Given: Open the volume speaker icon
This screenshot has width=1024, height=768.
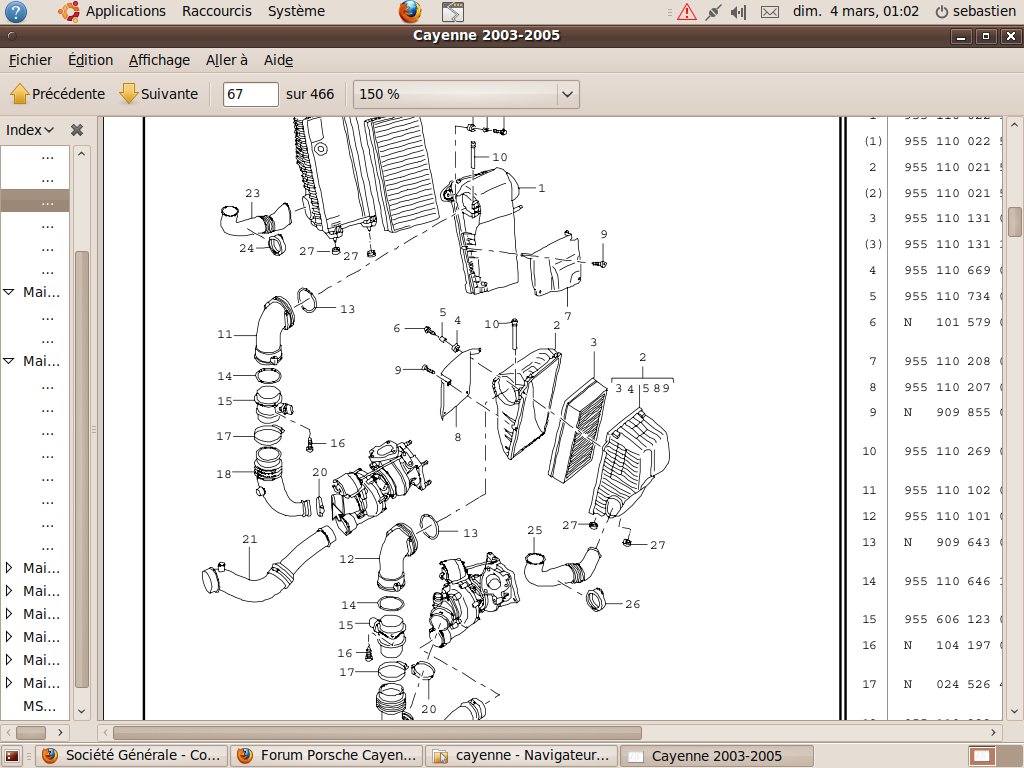Looking at the screenshot, I should (739, 12).
